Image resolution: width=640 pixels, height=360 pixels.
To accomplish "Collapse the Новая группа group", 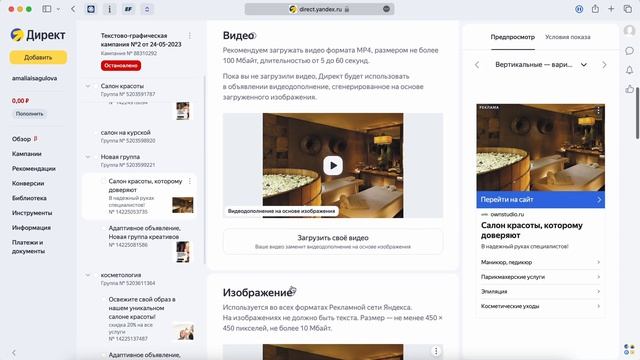I will coord(88,157).
